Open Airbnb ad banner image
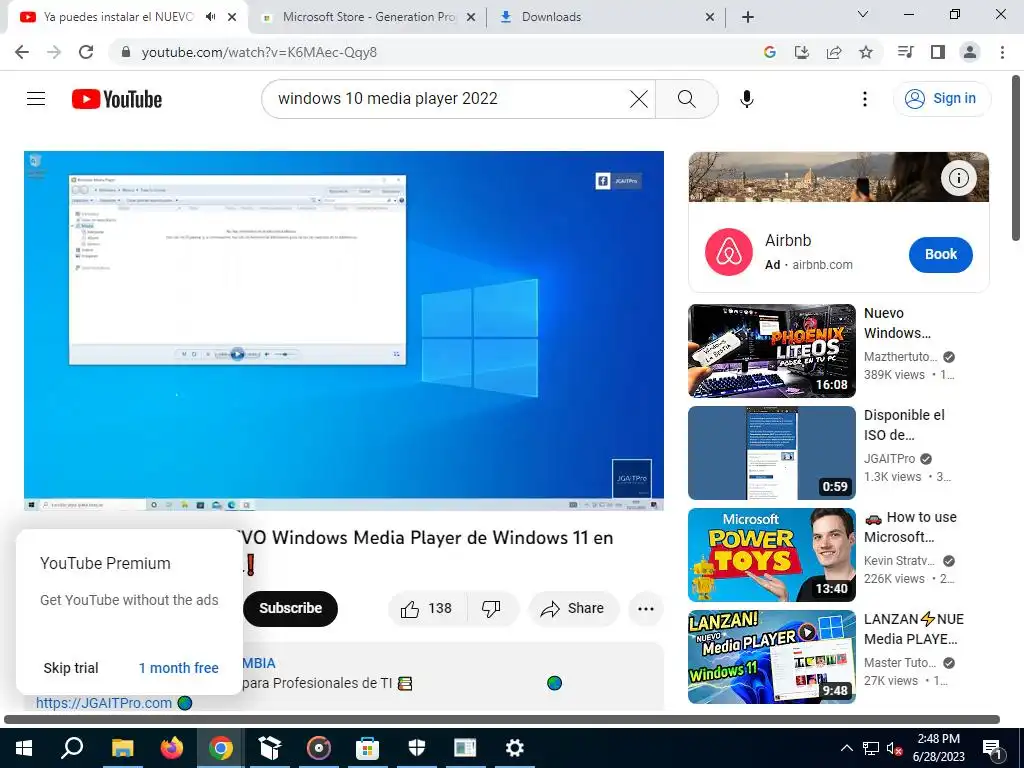1024x768 pixels. click(x=839, y=177)
